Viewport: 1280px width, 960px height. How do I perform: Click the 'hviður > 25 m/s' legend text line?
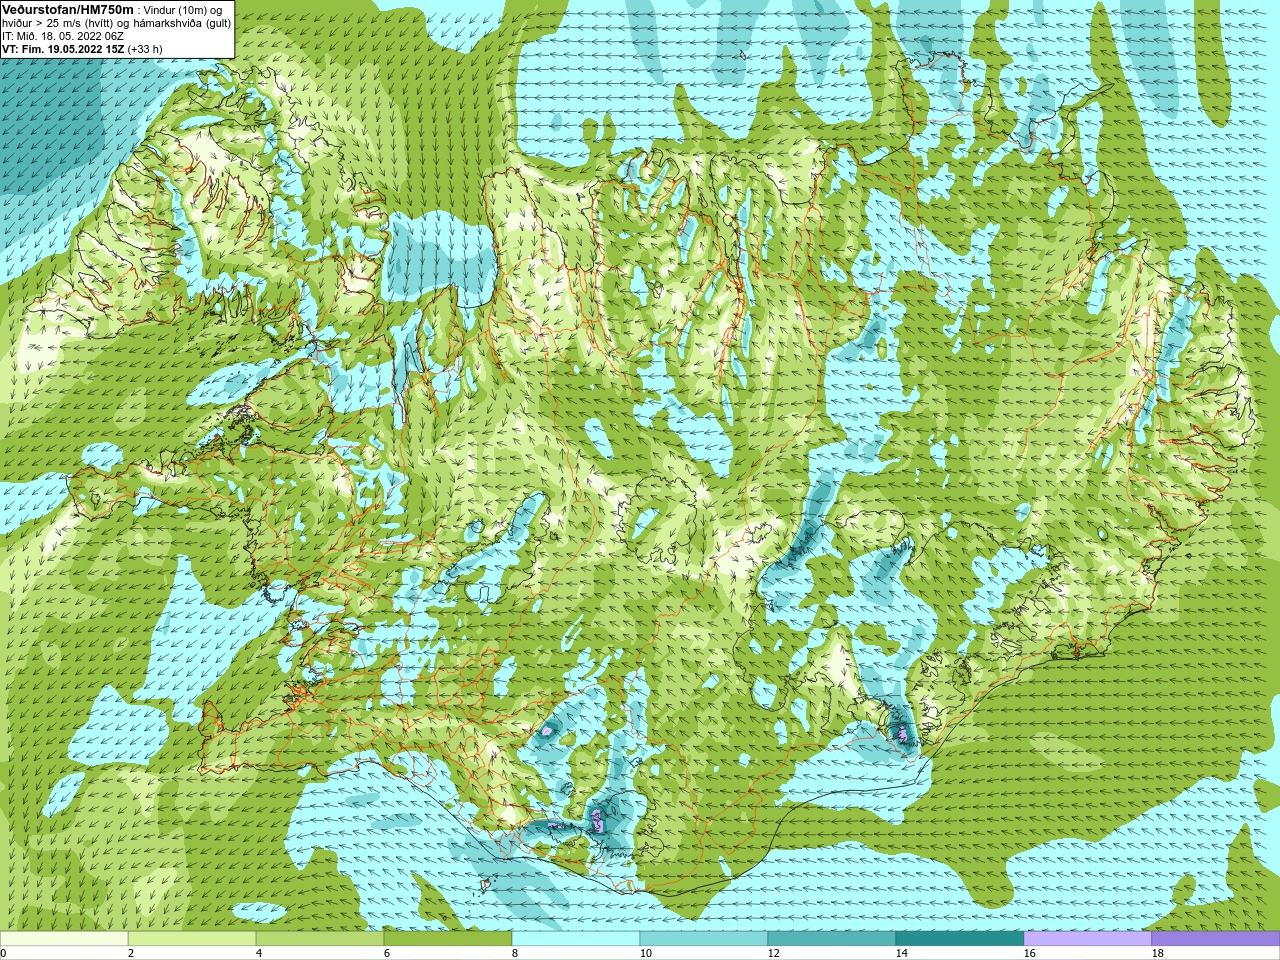116,23
